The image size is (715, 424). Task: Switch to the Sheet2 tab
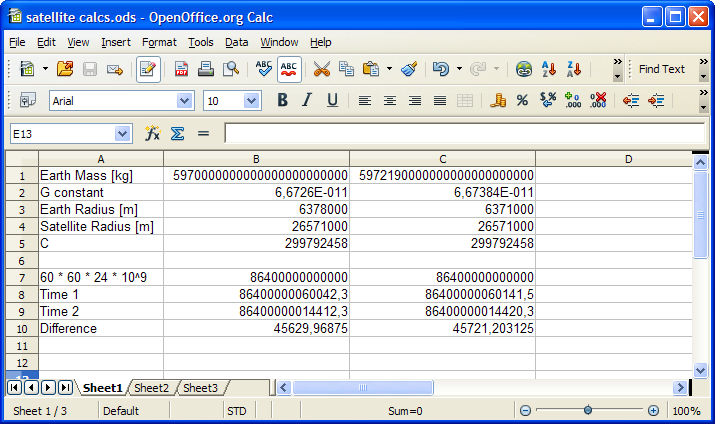click(x=152, y=388)
